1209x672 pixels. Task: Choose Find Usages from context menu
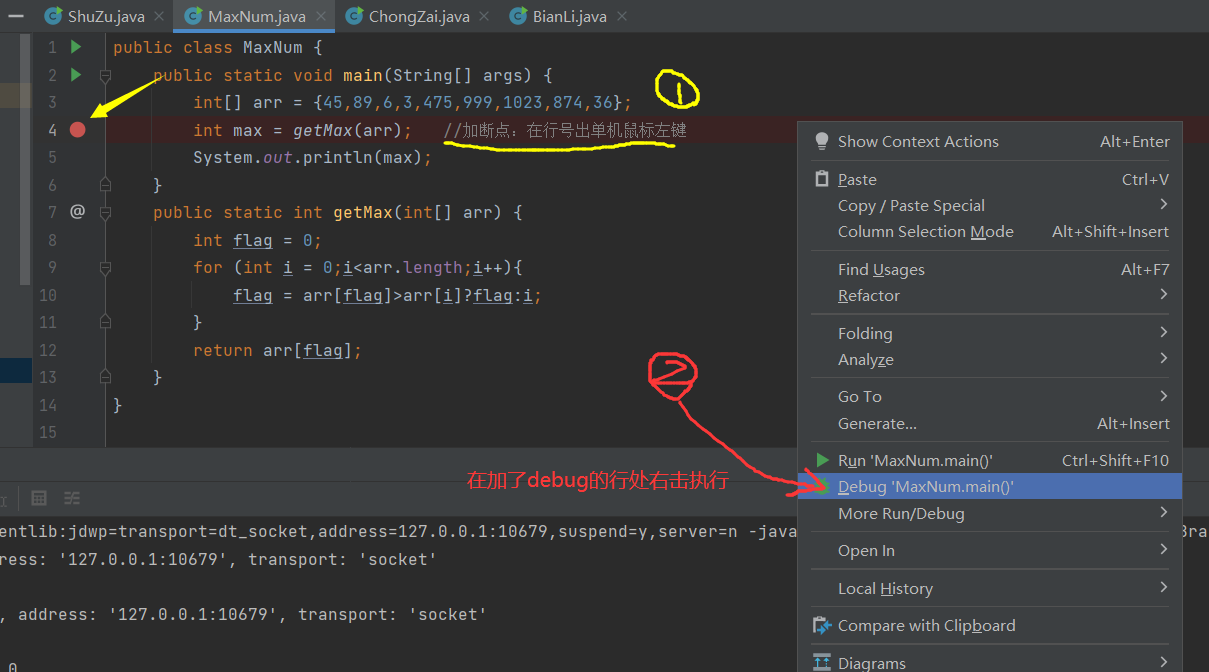(x=990, y=270)
